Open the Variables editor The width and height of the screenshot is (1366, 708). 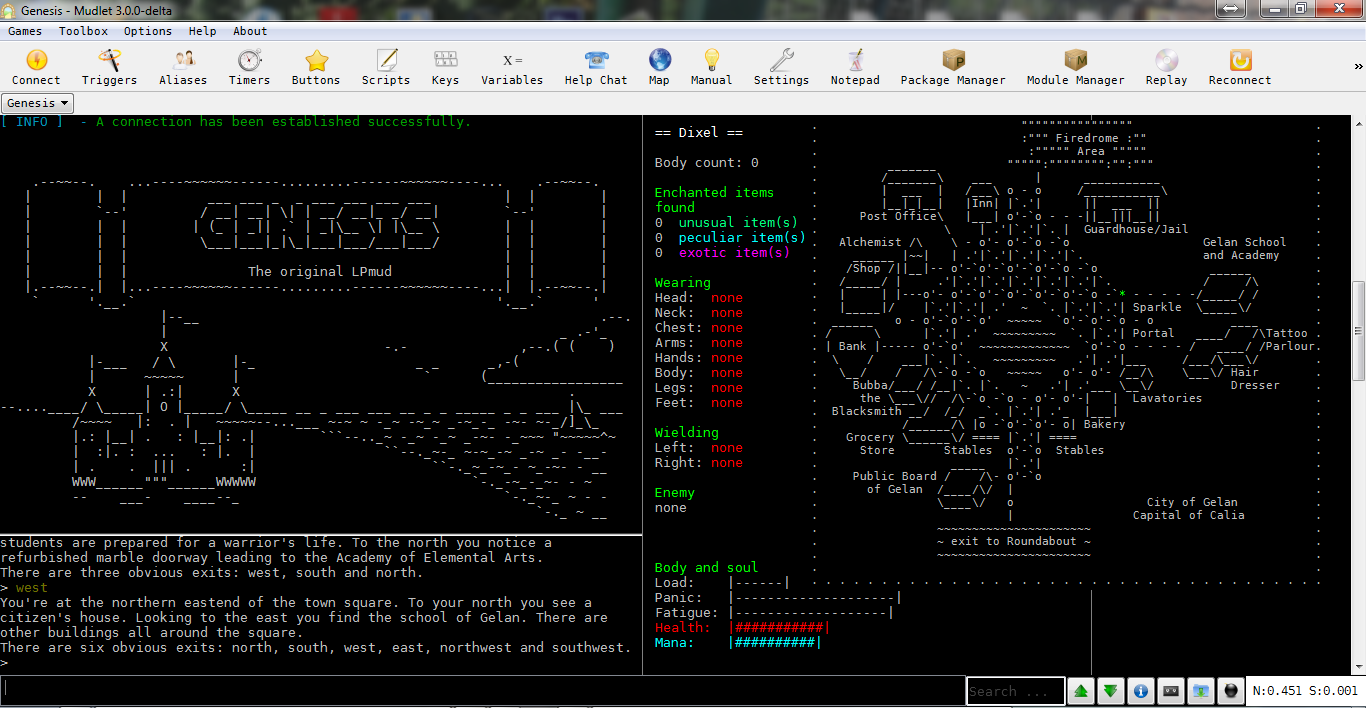coord(512,67)
